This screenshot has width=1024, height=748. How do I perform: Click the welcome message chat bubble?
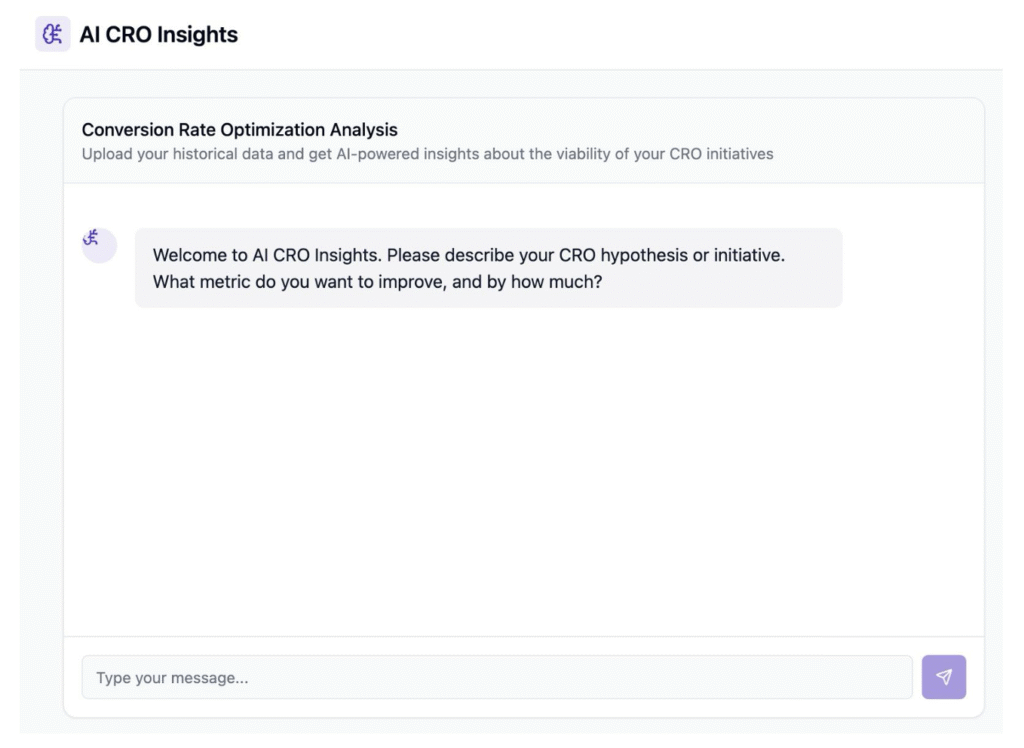[x=488, y=268]
